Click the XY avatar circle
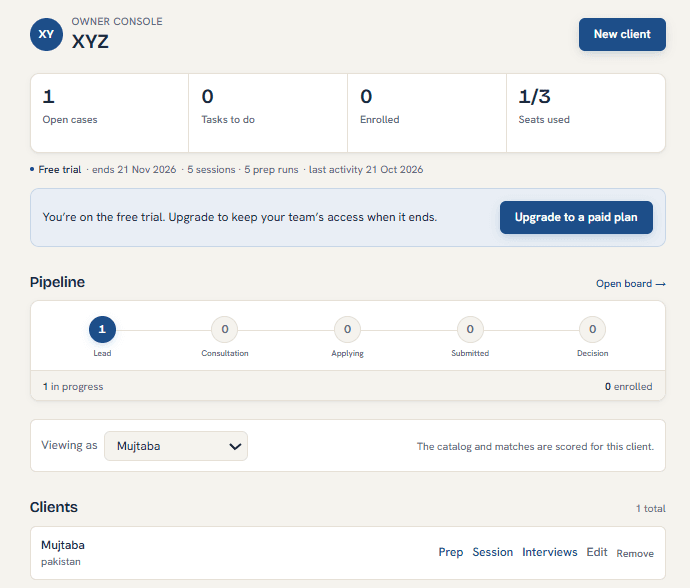 (x=46, y=34)
